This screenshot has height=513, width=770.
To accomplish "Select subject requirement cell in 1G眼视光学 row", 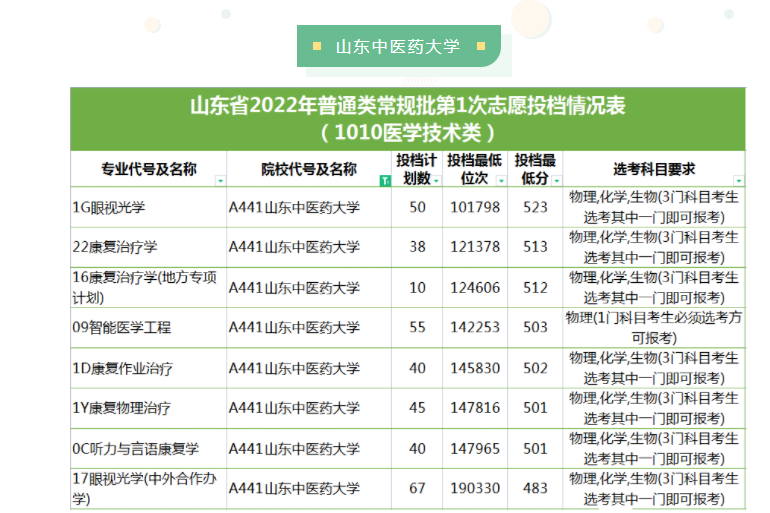I will pos(654,207).
